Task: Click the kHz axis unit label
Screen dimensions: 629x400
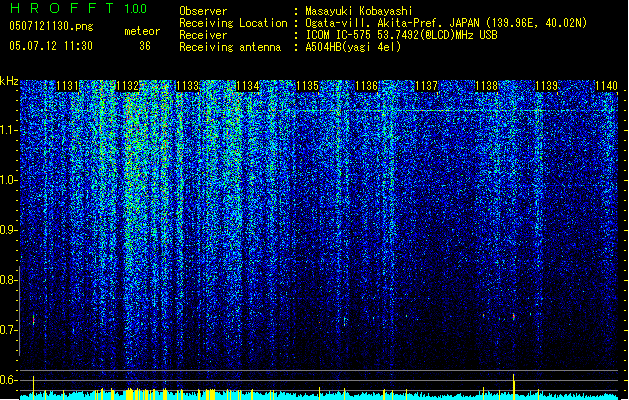Action: 9,81
